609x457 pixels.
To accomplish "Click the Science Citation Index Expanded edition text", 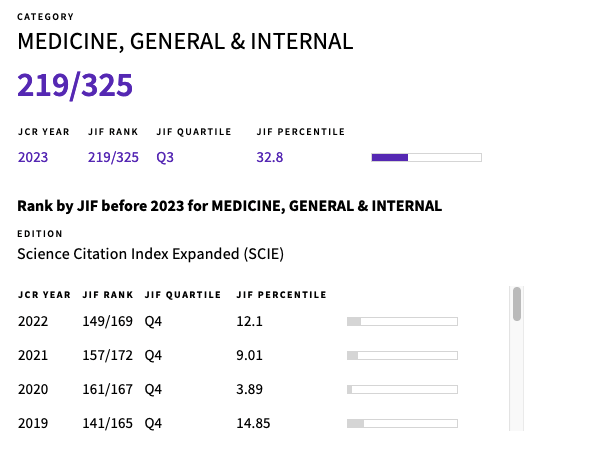I will click(151, 254).
